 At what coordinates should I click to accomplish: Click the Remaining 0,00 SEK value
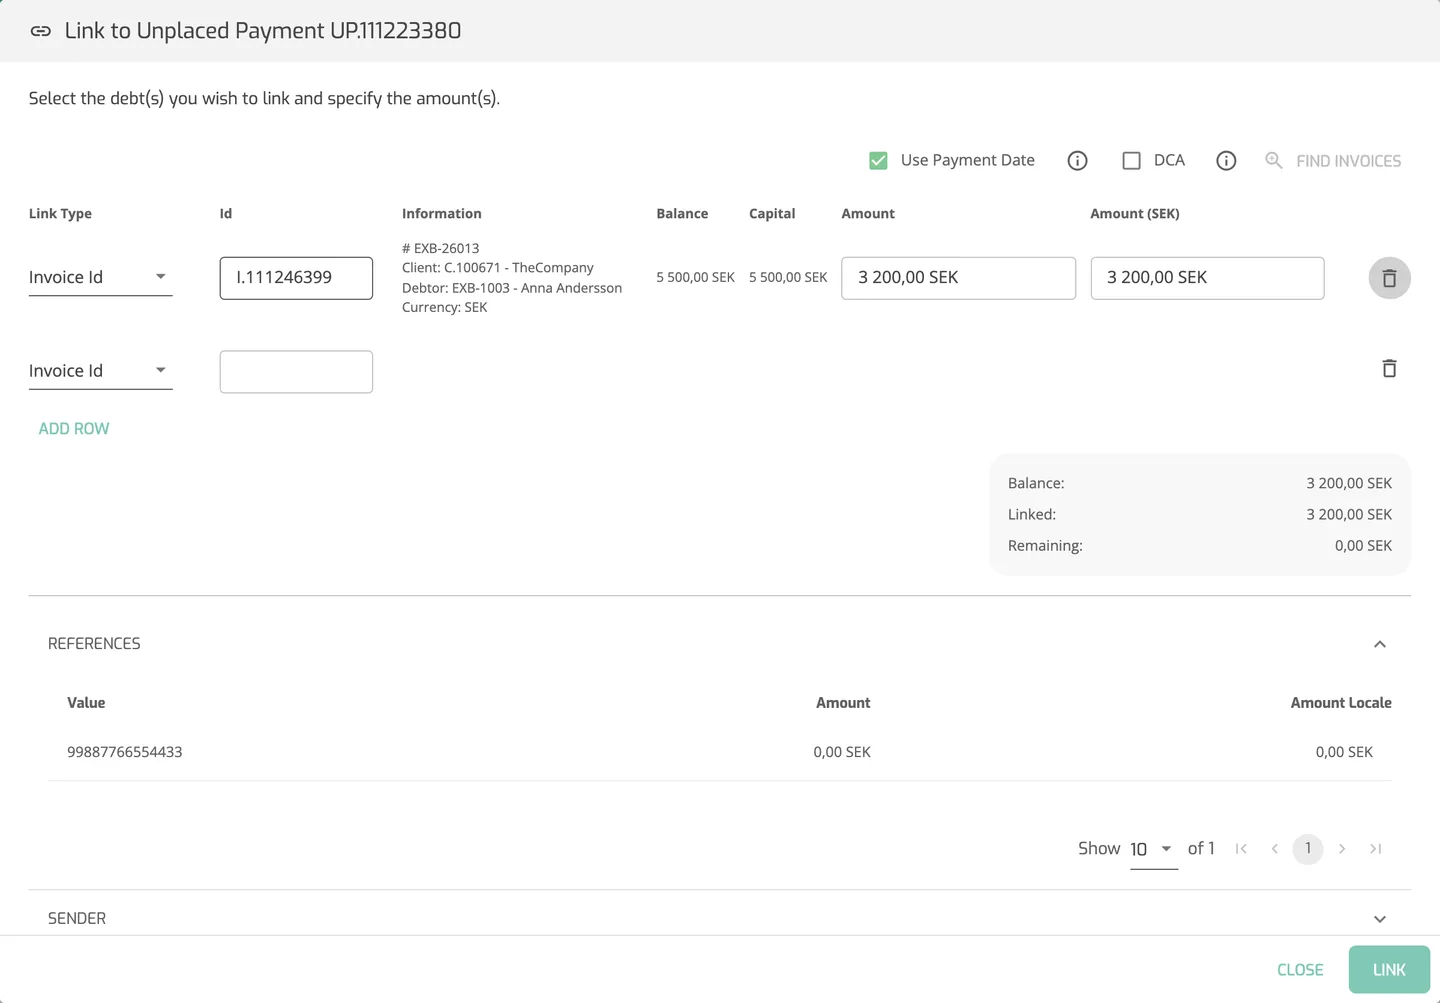coord(1363,546)
